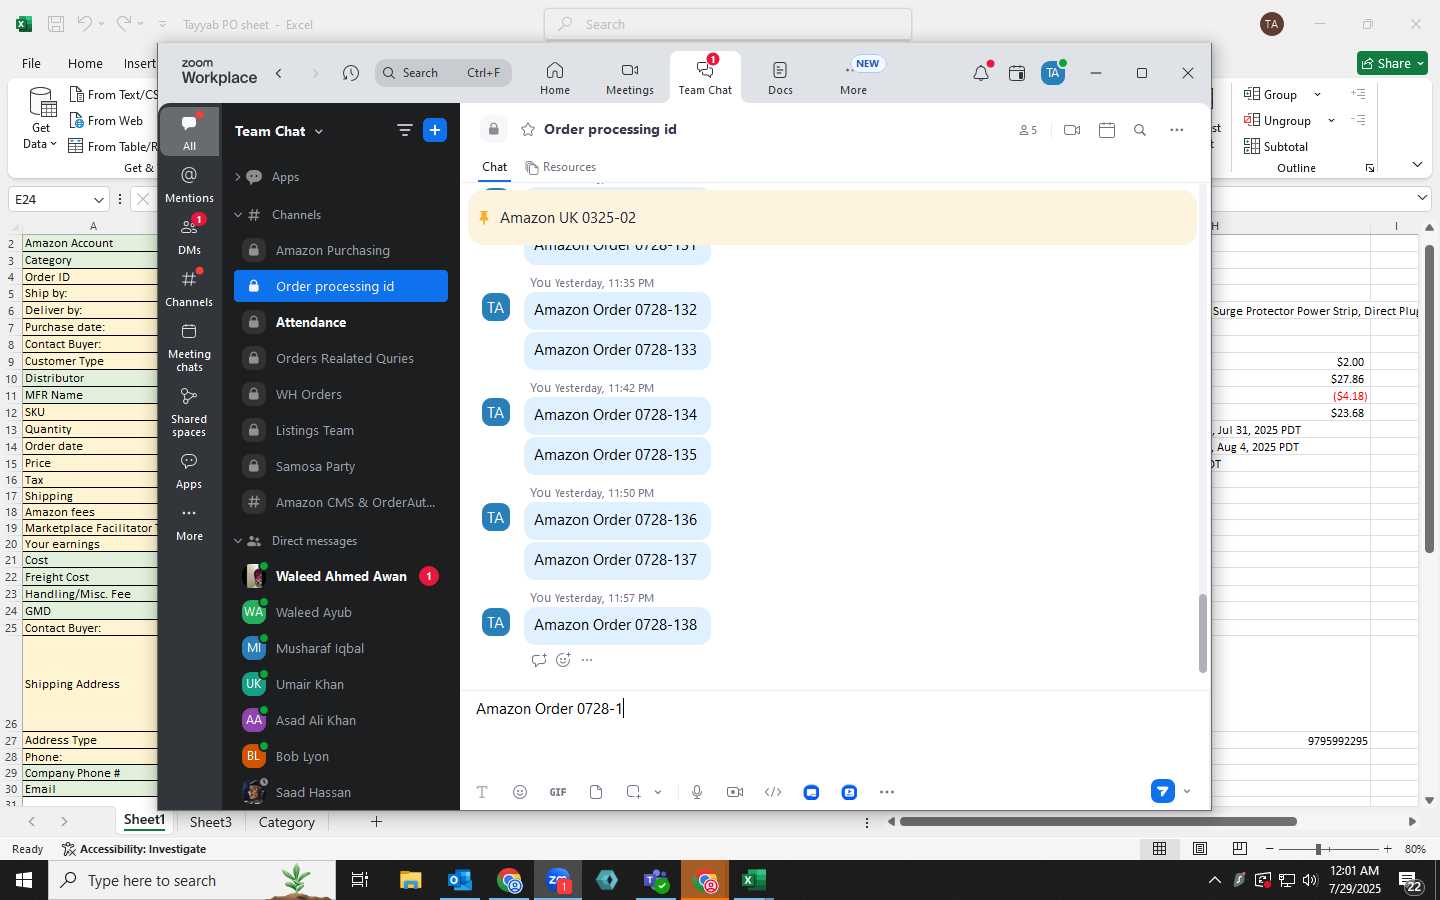
Task: Open Mentions in the Zoom sidebar
Action: (189, 185)
